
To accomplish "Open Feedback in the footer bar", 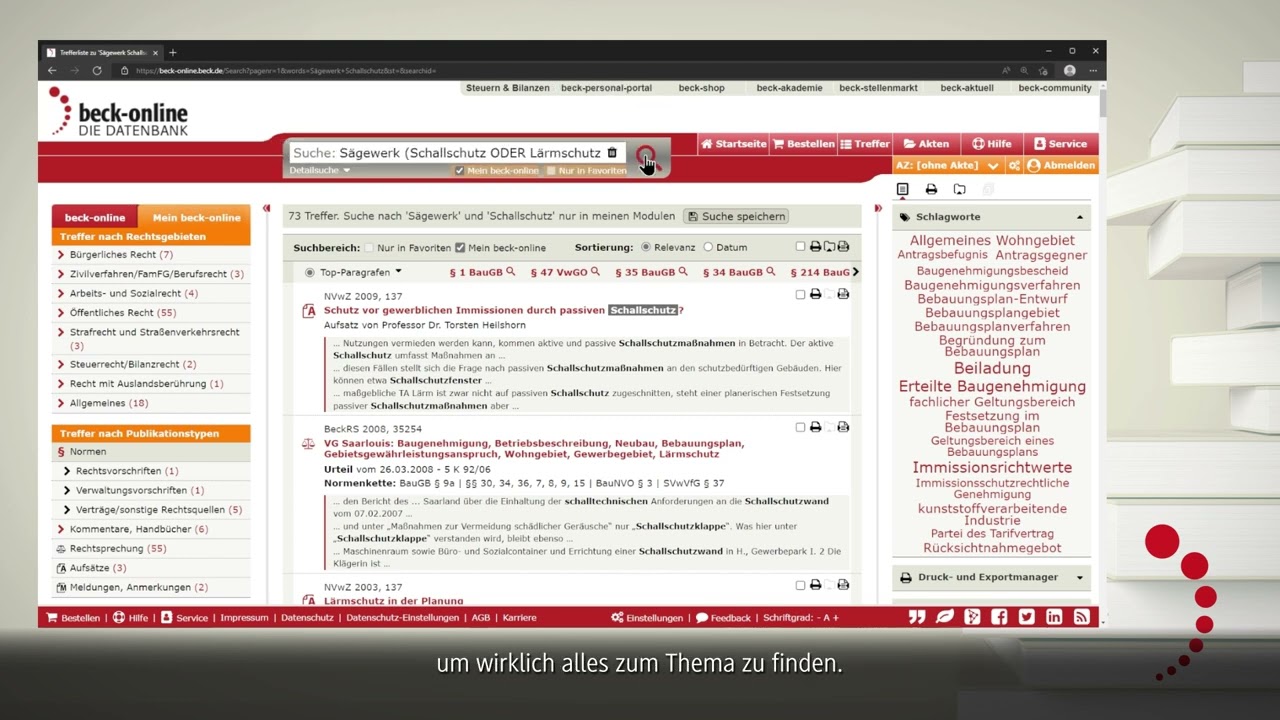I will click(x=723, y=618).
